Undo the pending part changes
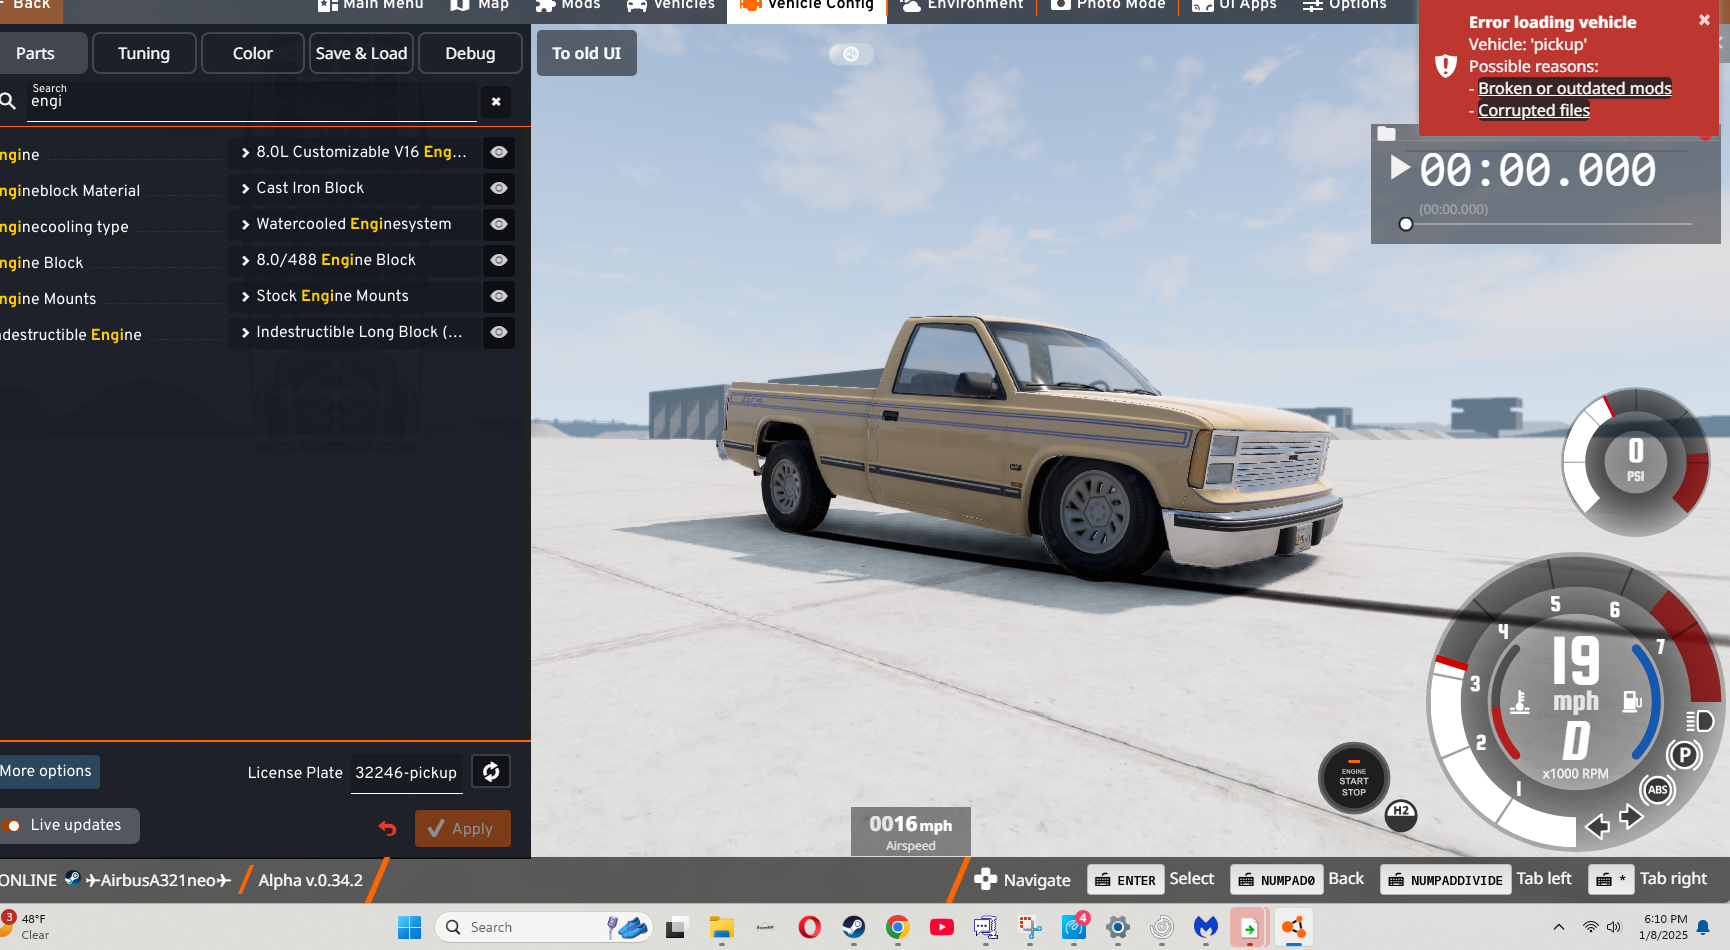 point(388,828)
